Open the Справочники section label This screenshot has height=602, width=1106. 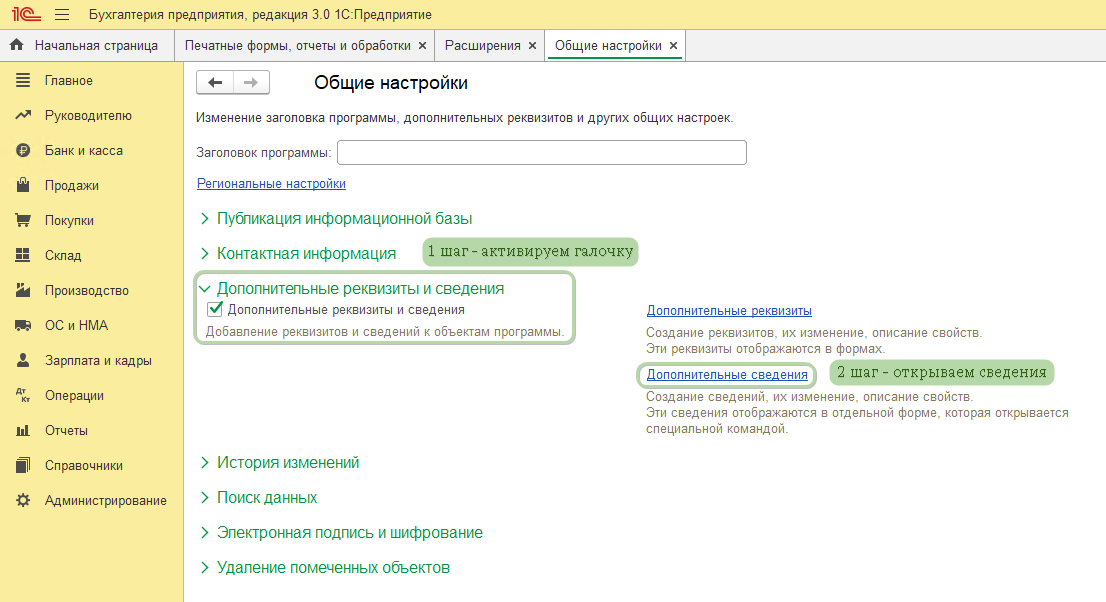[84, 465]
